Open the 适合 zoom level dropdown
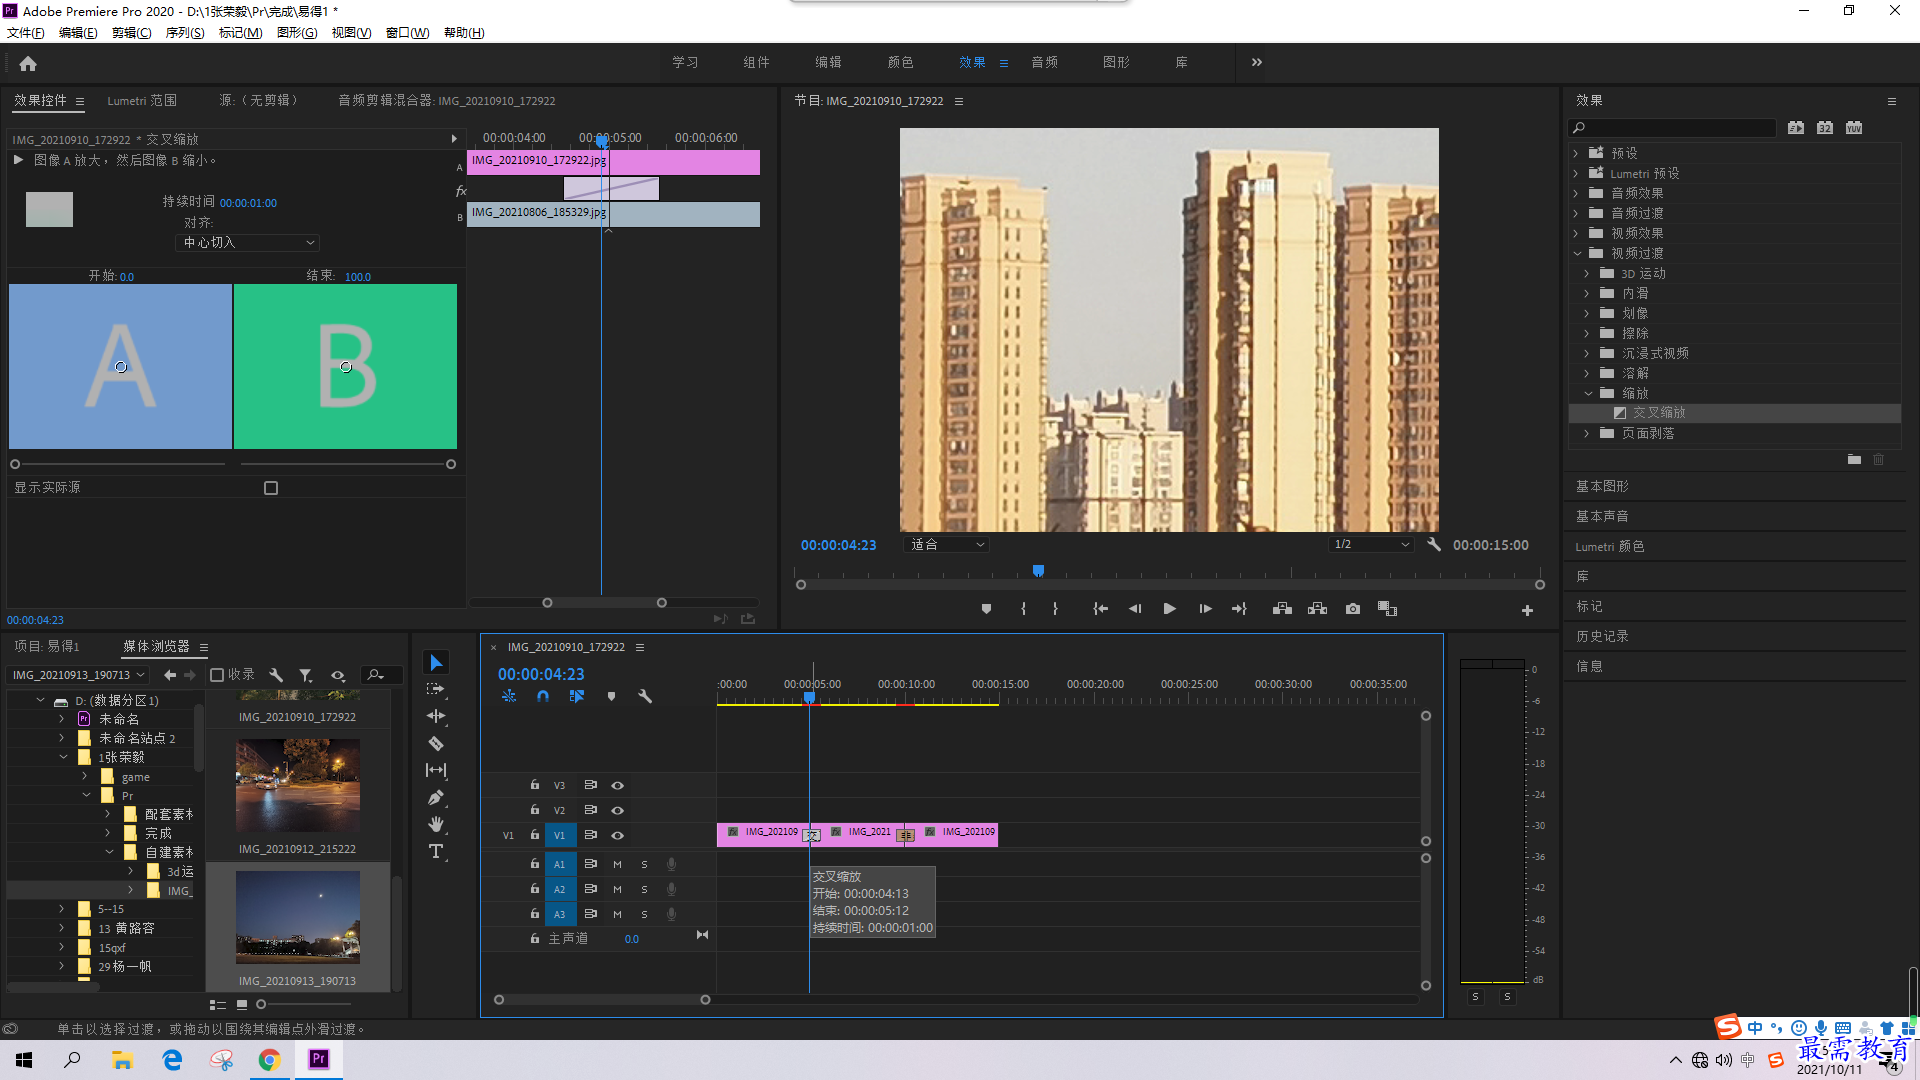 coord(947,545)
